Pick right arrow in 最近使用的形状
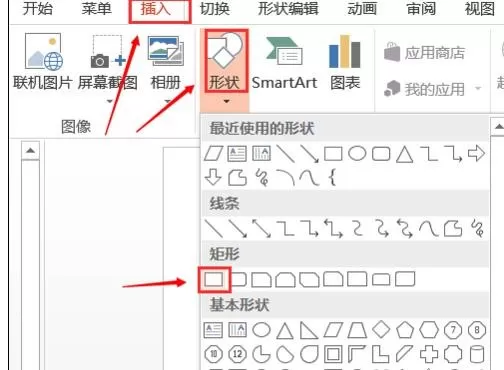Image resolution: width=504 pixels, height=370 pixels. click(x=476, y=154)
